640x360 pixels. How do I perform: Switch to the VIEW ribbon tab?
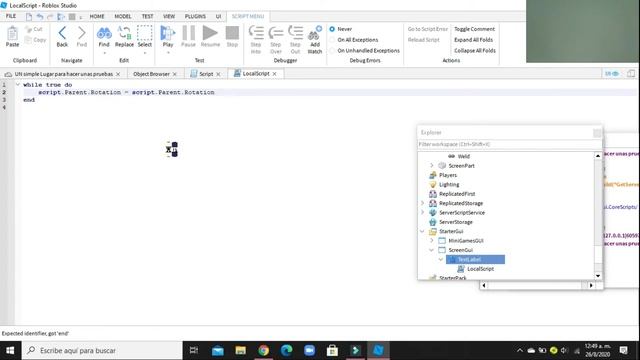point(169,16)
